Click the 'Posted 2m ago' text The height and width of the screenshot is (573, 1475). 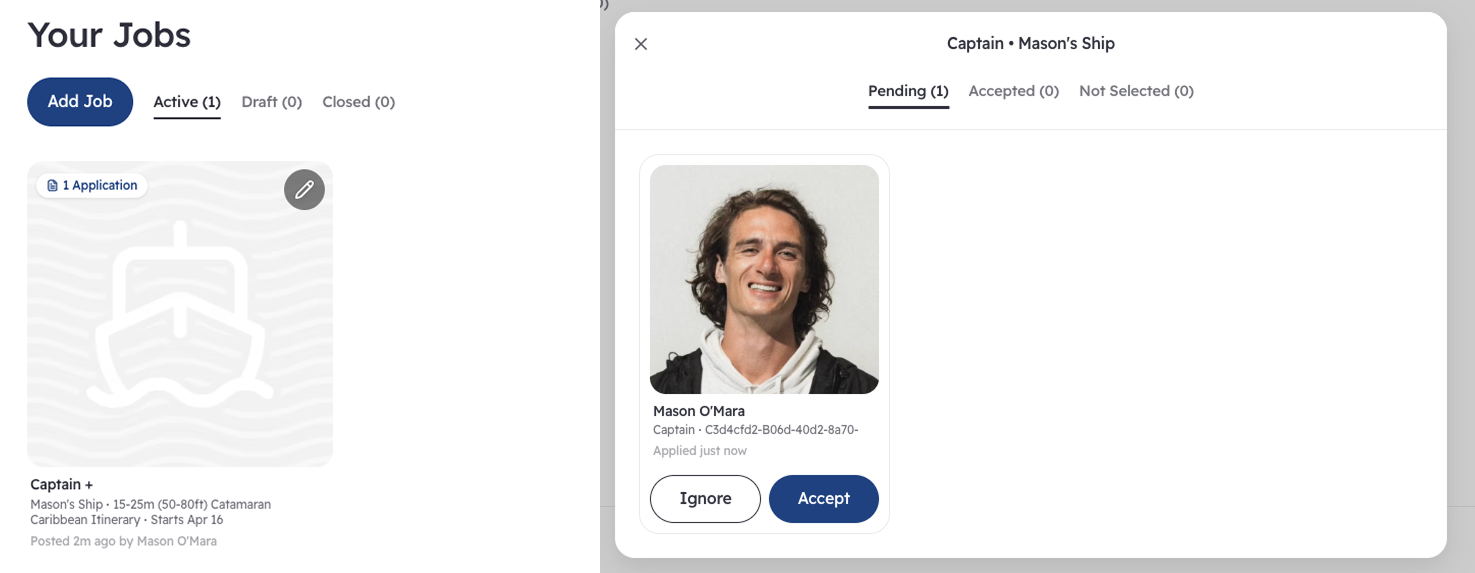[x=123, y=541]
